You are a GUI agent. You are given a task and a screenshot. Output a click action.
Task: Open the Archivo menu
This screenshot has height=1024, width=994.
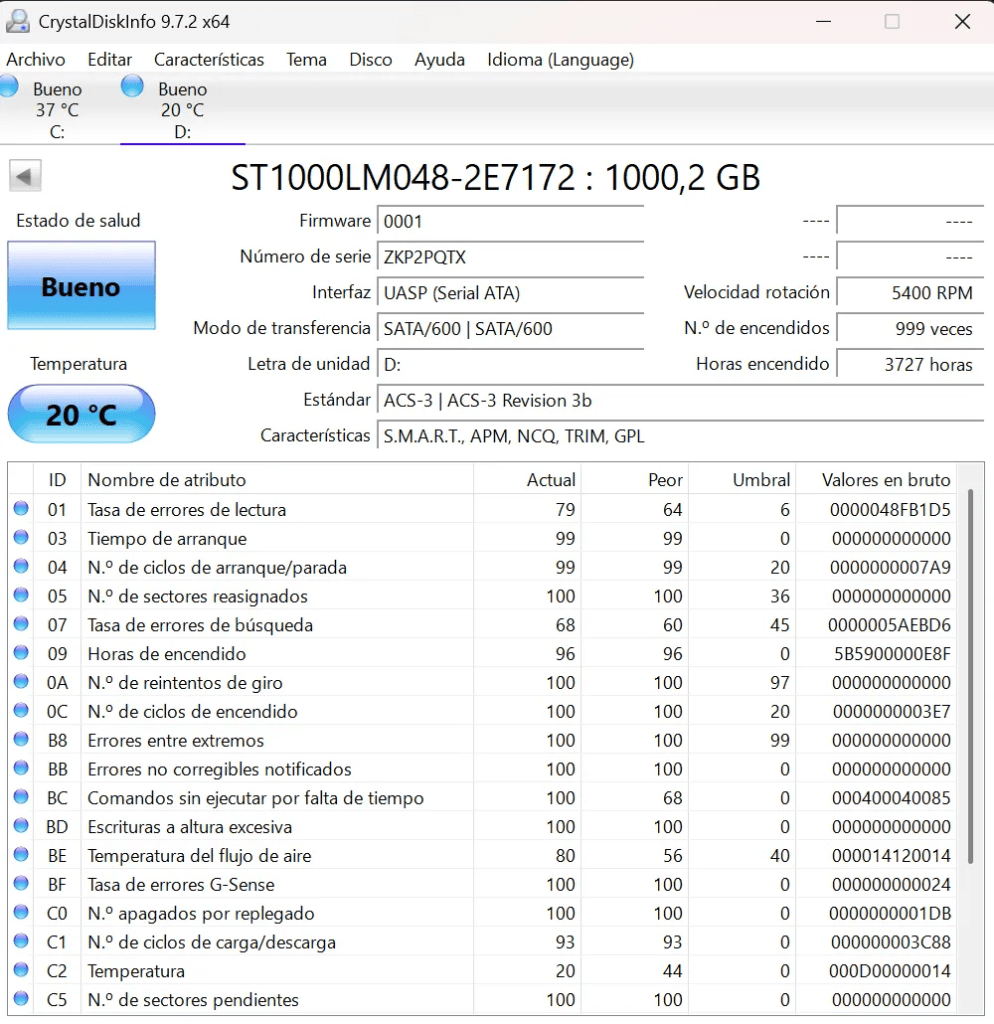coord(35,59)
